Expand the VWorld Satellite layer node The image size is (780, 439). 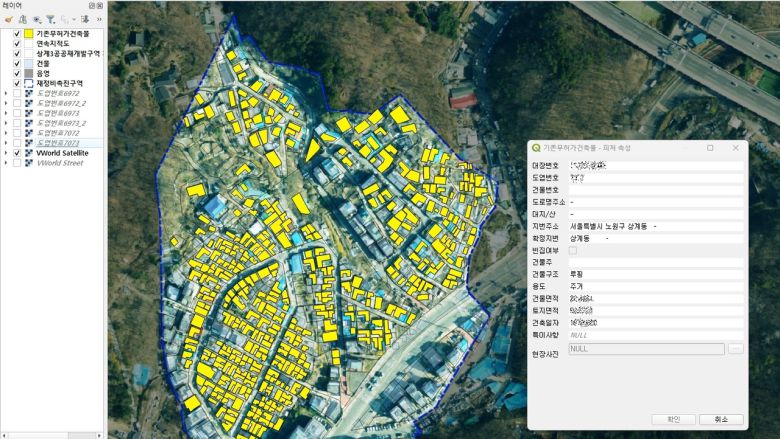coord(6,153)
